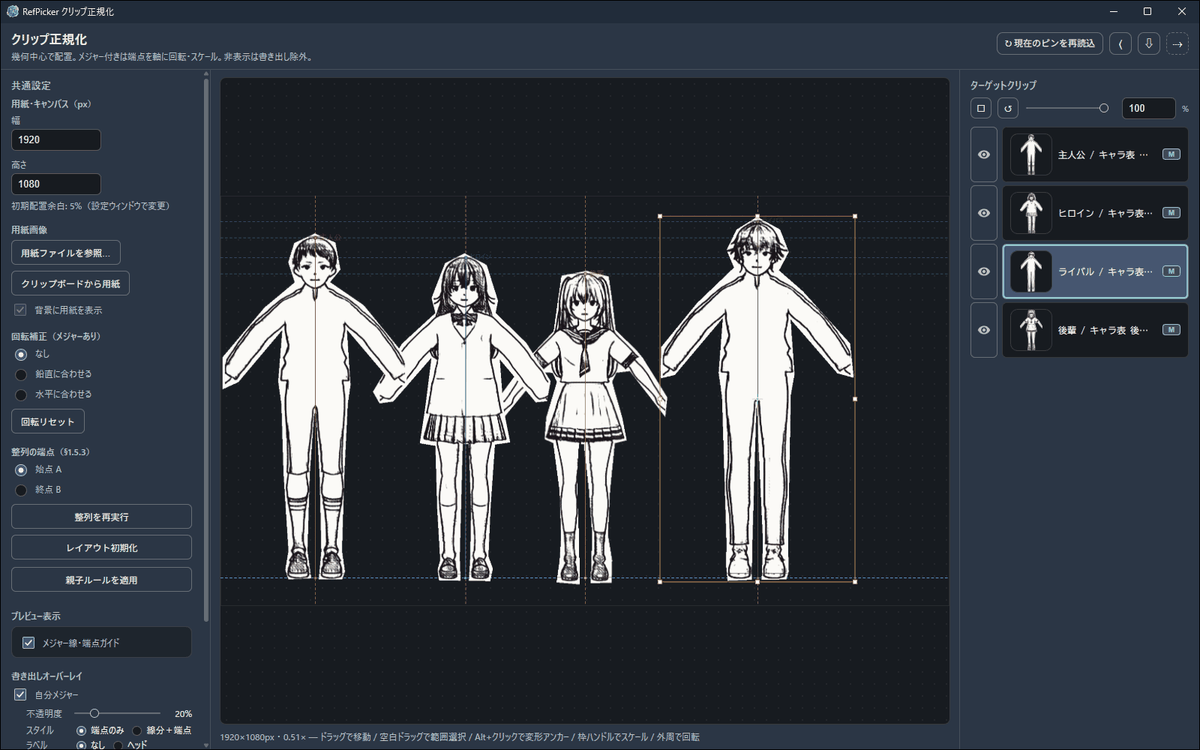Click the M badge on 主人公 clip
The height and width of the screenshot is (750, 1200).
(x=1171, y=155)
